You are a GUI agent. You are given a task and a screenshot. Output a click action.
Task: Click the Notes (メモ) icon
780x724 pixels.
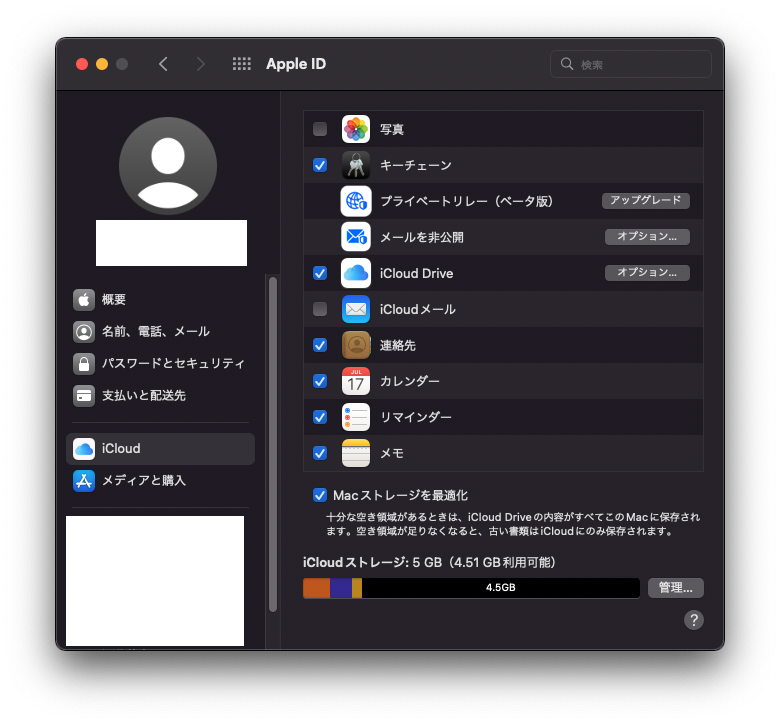coord(356,453)
